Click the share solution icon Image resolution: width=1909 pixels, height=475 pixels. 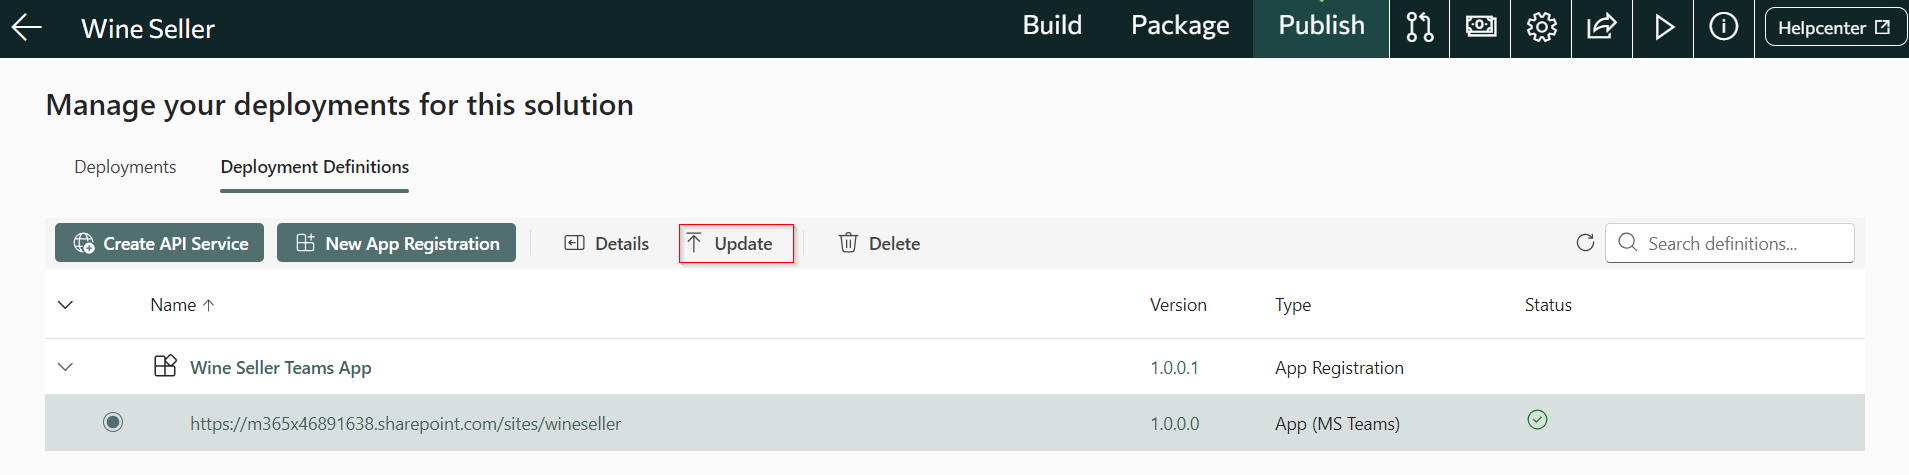(x=1602, y=28)
